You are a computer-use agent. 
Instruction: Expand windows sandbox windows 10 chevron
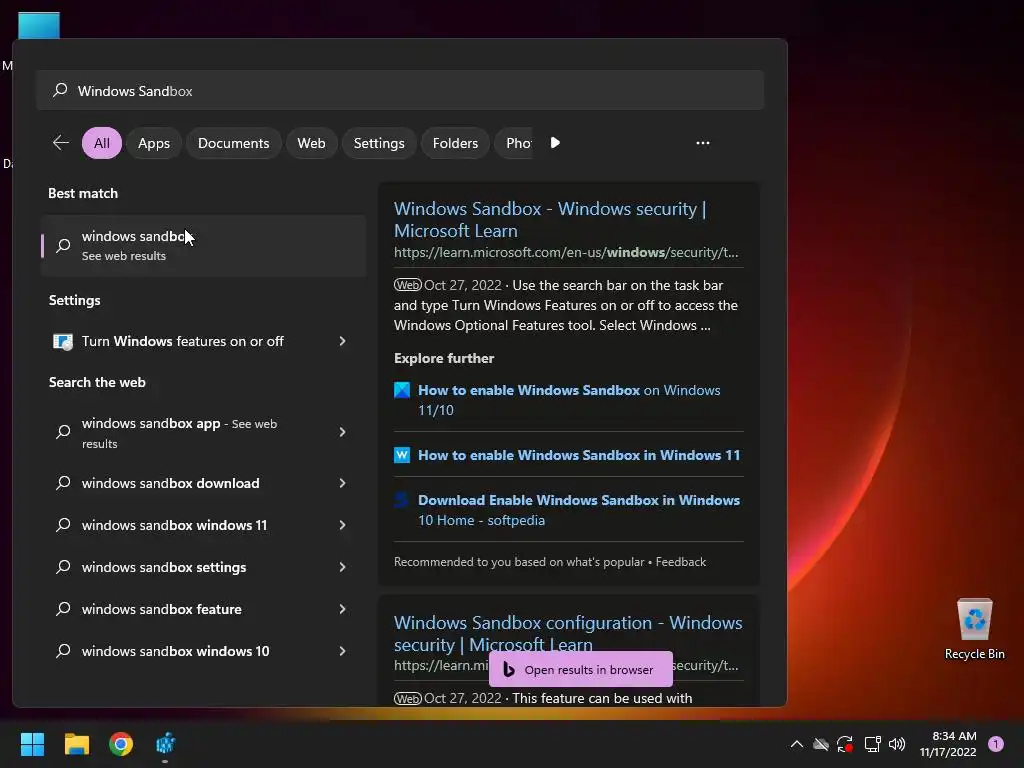(x=342, y=651)
